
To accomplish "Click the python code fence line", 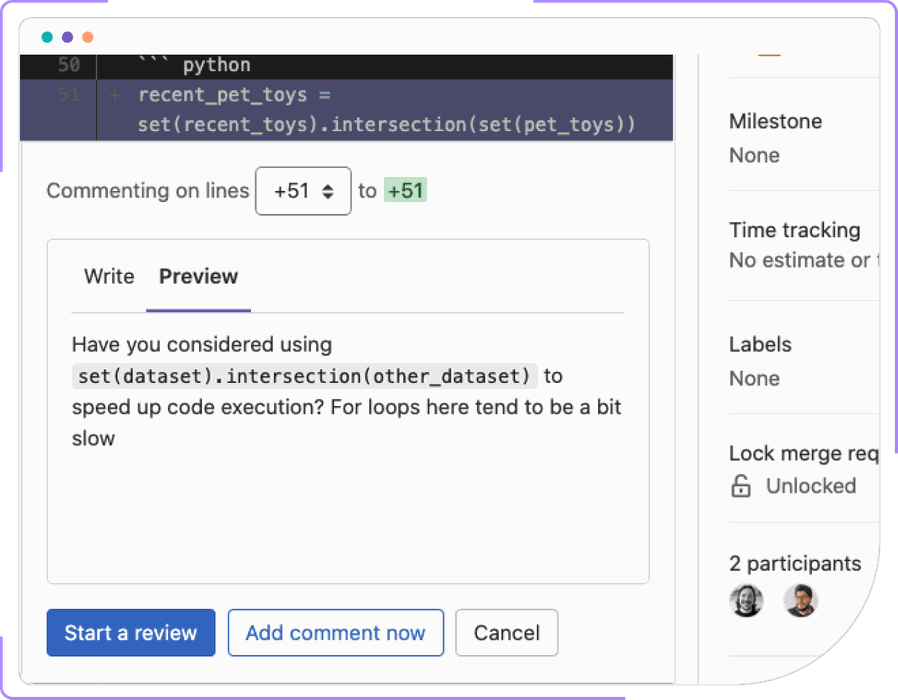I will click(195, 65).
